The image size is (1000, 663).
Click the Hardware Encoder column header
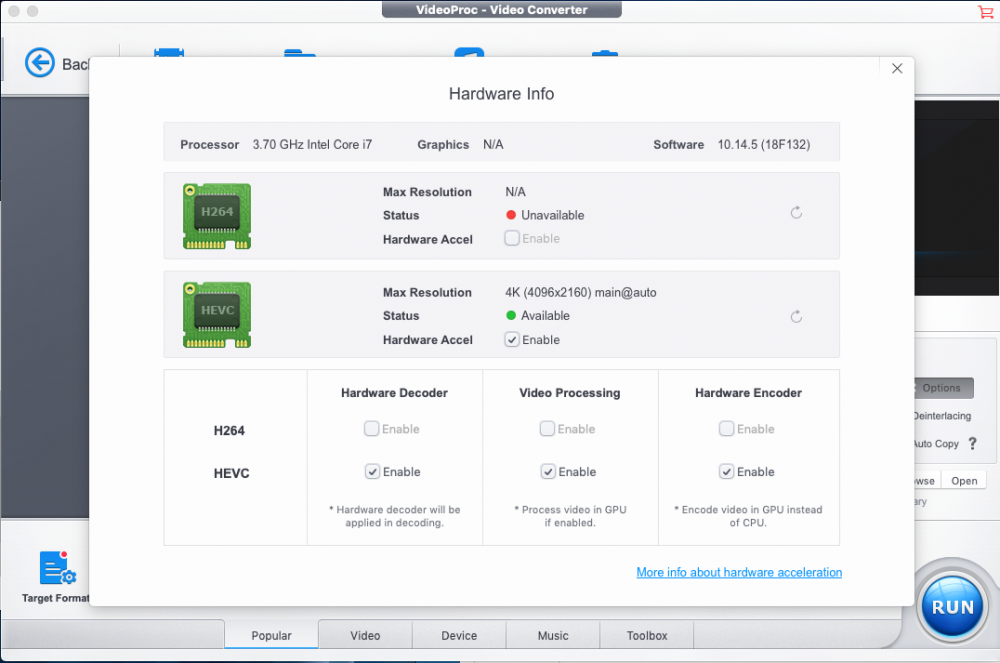coord(748,393)
